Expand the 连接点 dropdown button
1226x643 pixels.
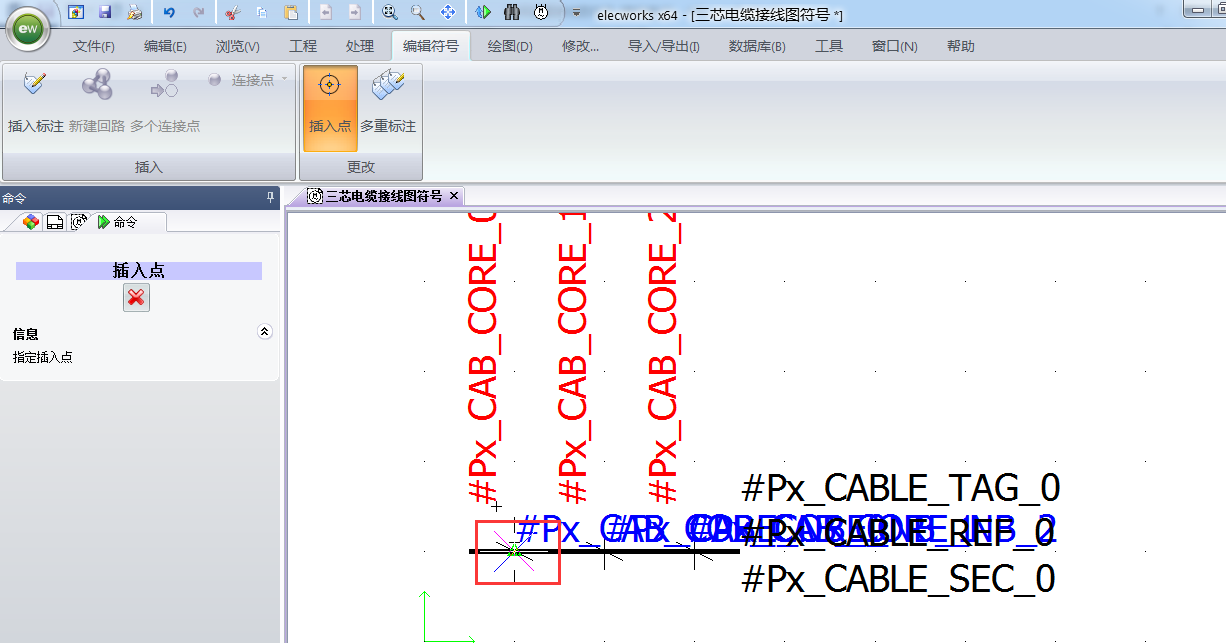pyautogui.click(x=248, y=80)
